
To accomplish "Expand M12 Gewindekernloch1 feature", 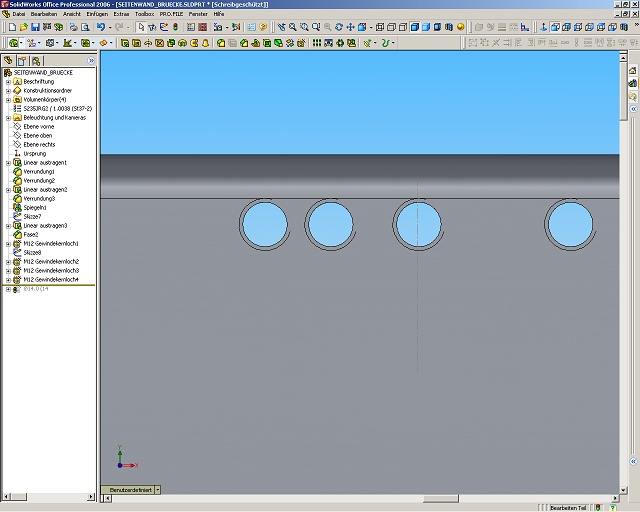I will click(8, 244).
